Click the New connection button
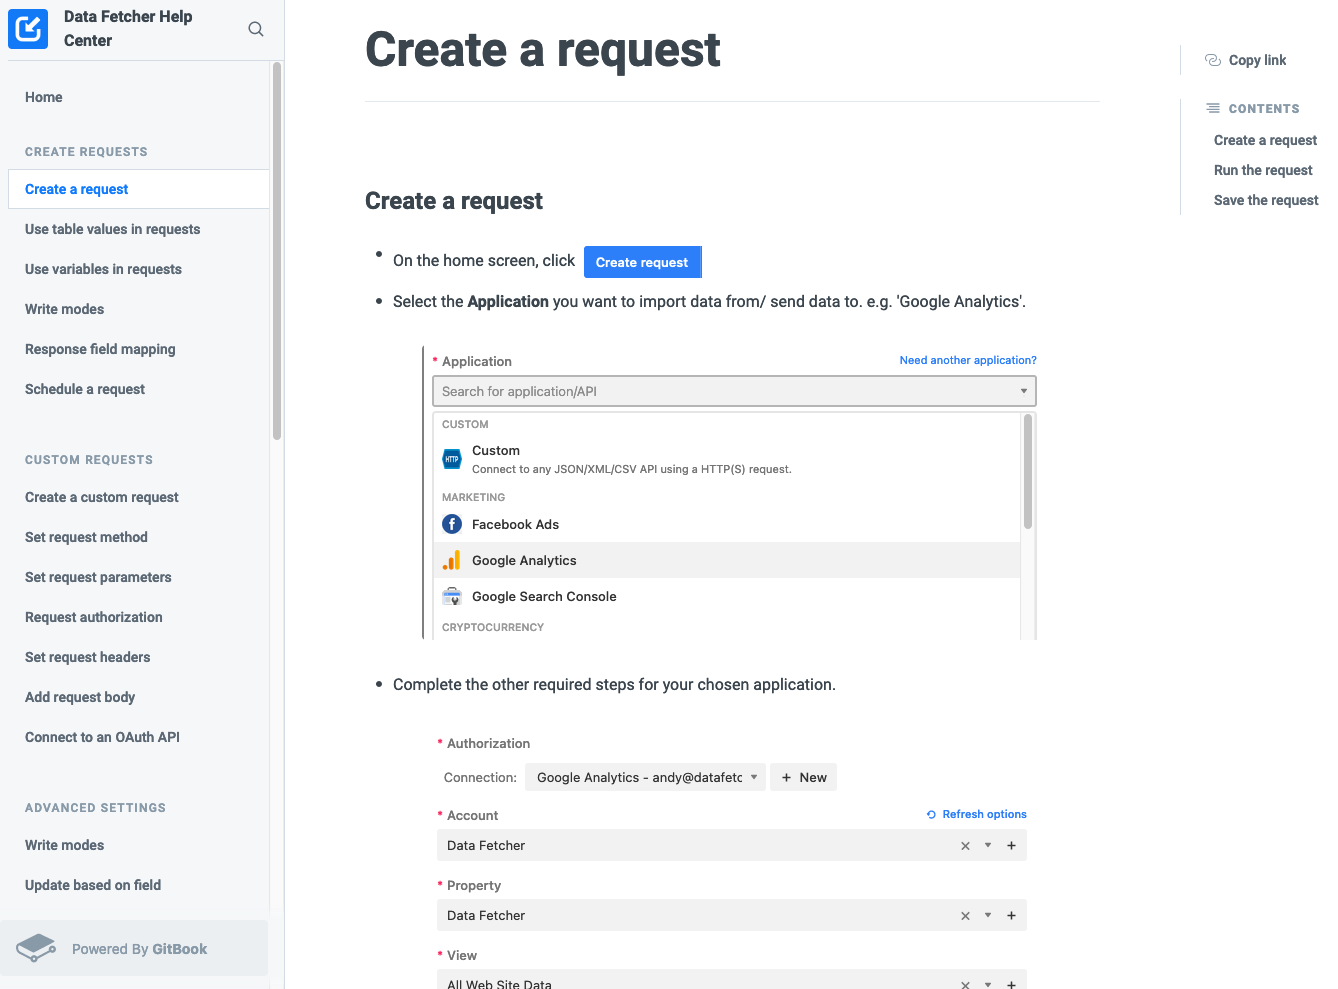The width and height of the screenshot is (1338, 989). [803, 777]
